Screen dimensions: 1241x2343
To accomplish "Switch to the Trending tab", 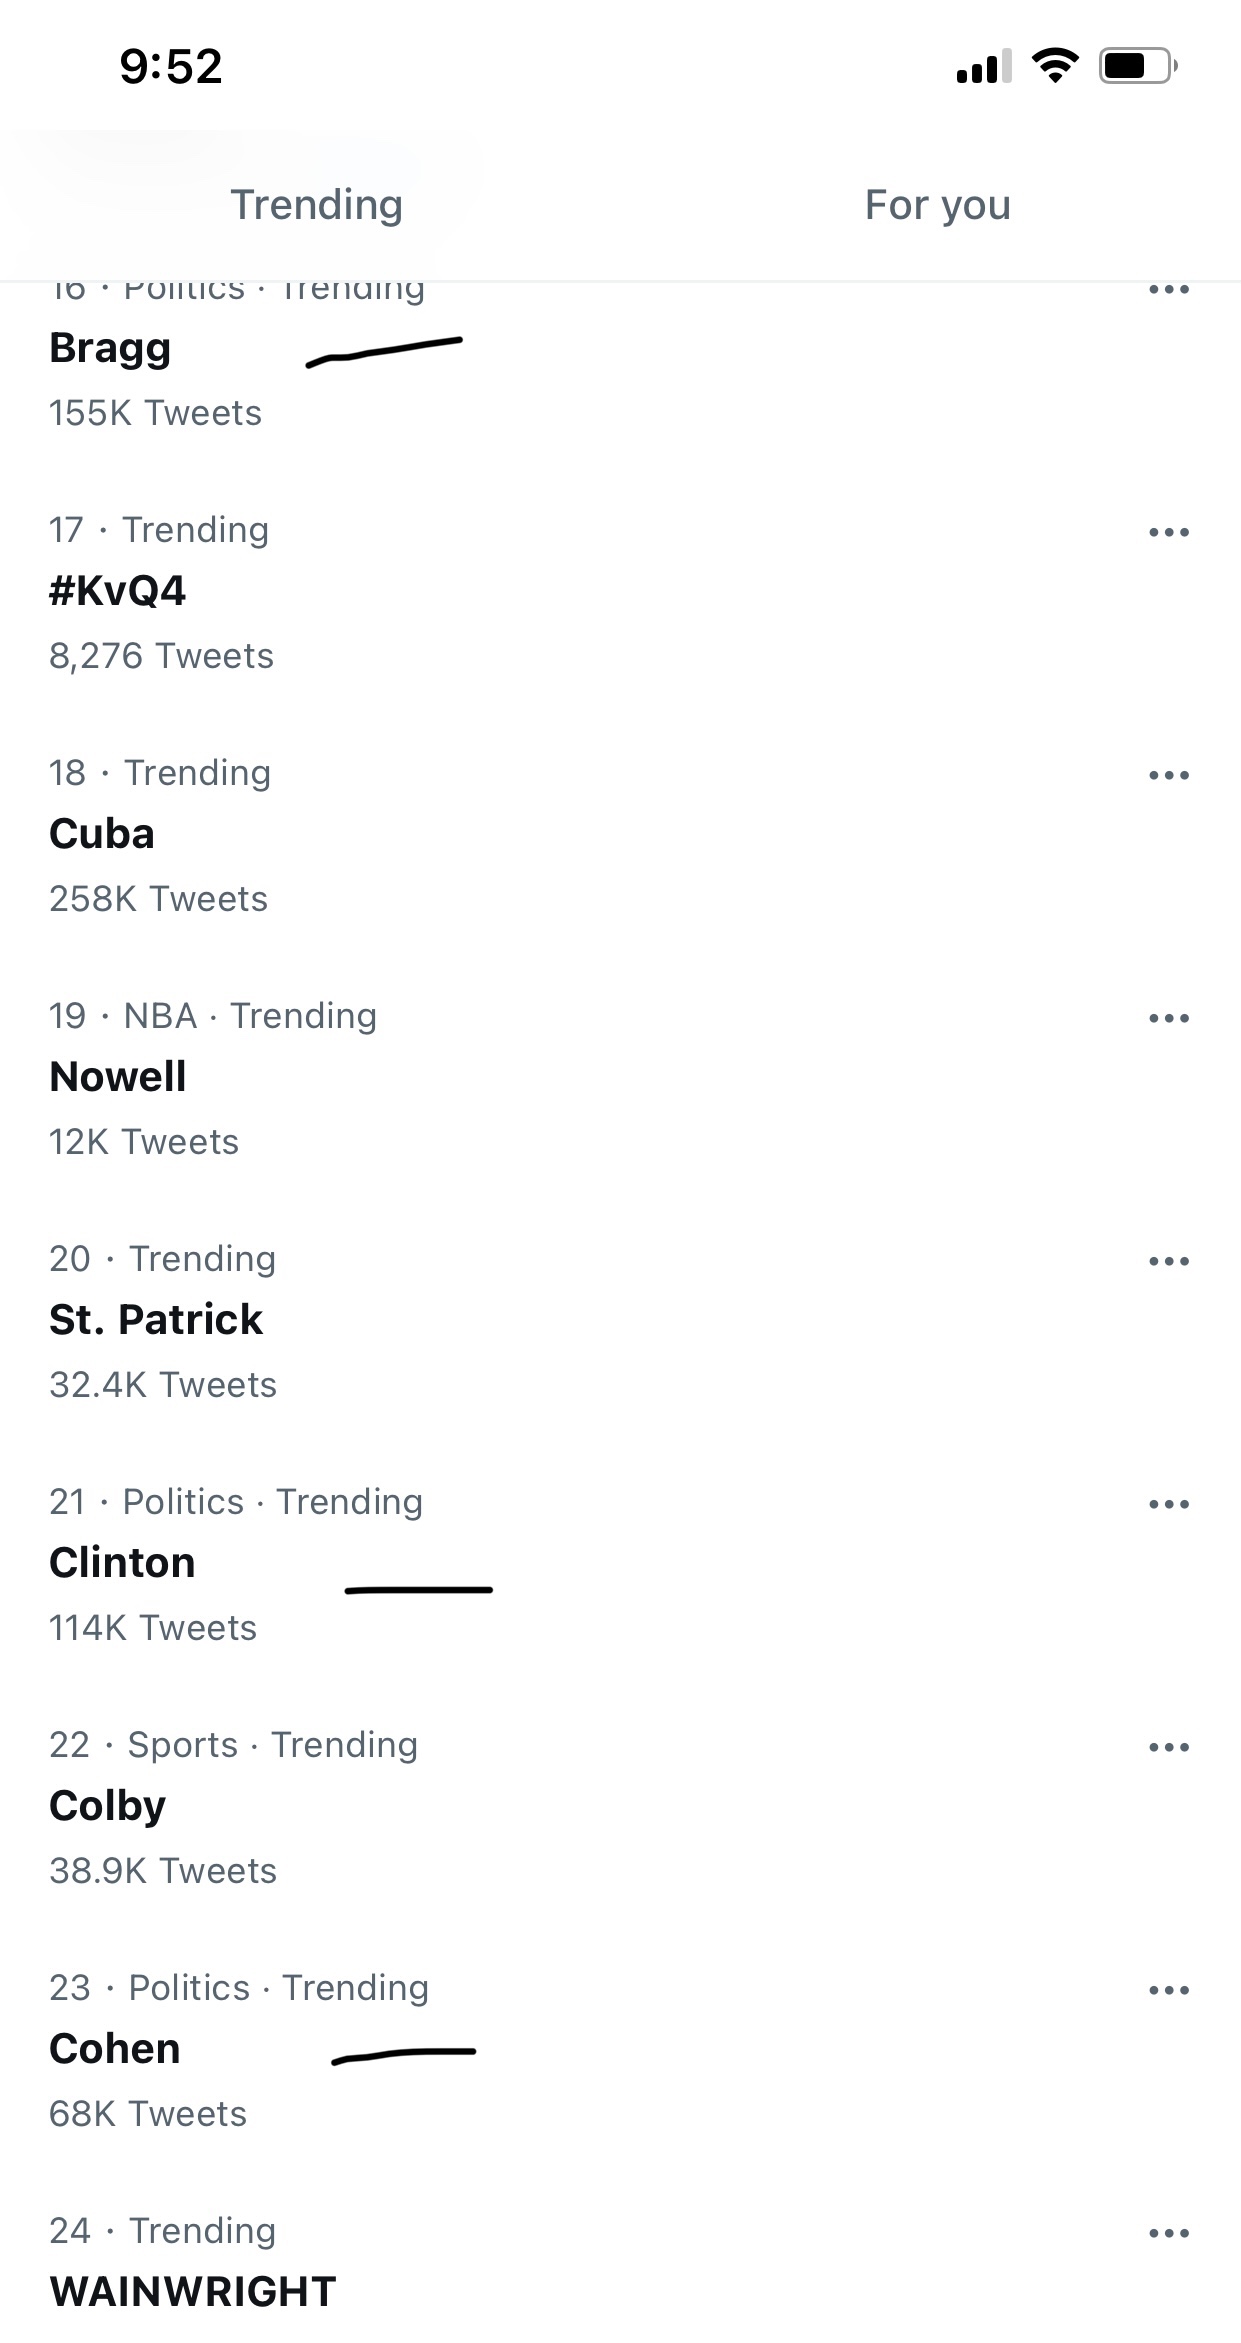I will click(316, 205).
